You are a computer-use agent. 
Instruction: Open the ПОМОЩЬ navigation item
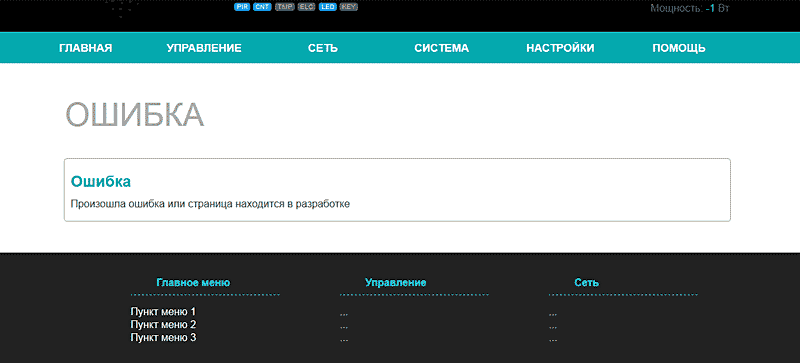point(679,48)
